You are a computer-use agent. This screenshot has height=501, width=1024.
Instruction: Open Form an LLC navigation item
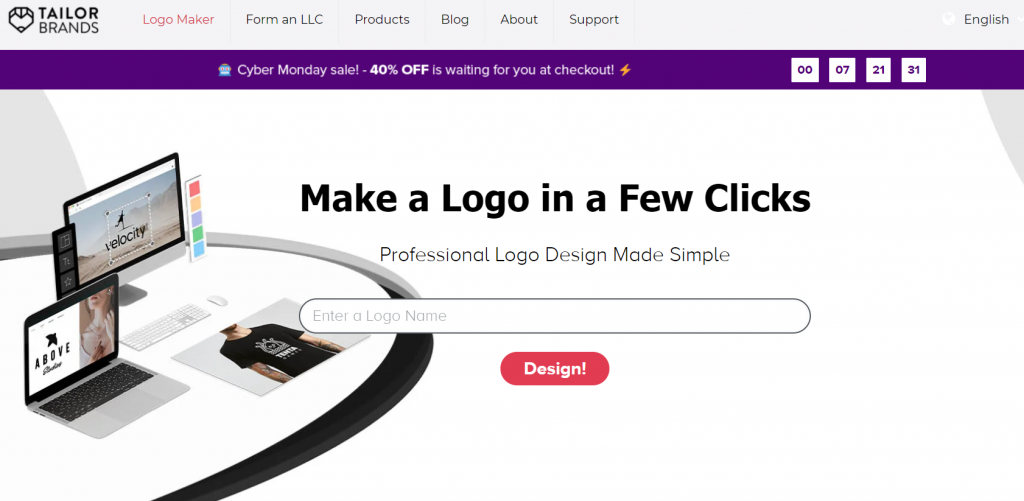(284, 20)
